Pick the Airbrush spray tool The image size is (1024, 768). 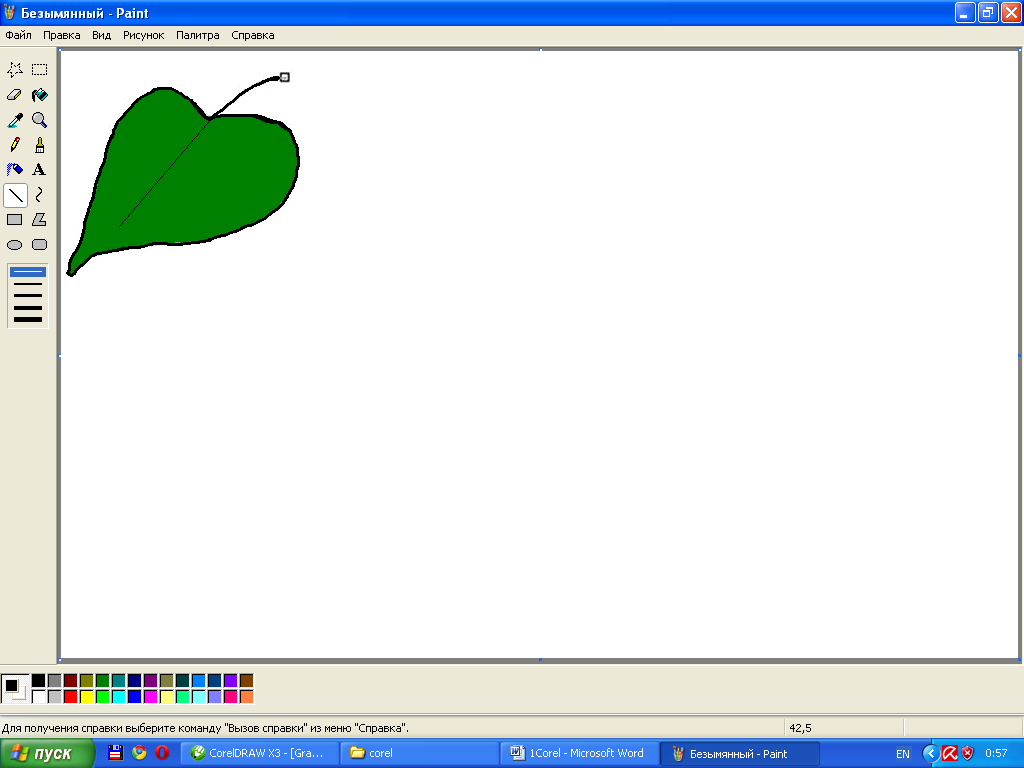click(x=15, y=170)
